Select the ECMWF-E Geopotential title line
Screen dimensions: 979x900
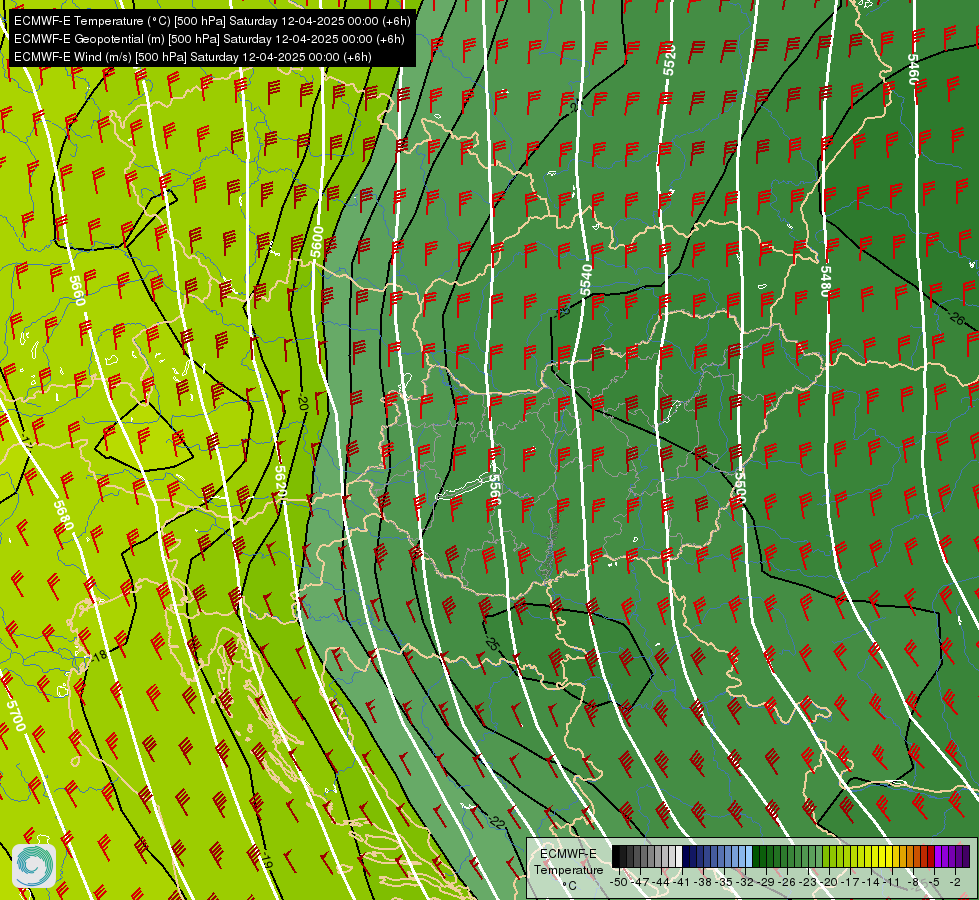coord(209,39)
